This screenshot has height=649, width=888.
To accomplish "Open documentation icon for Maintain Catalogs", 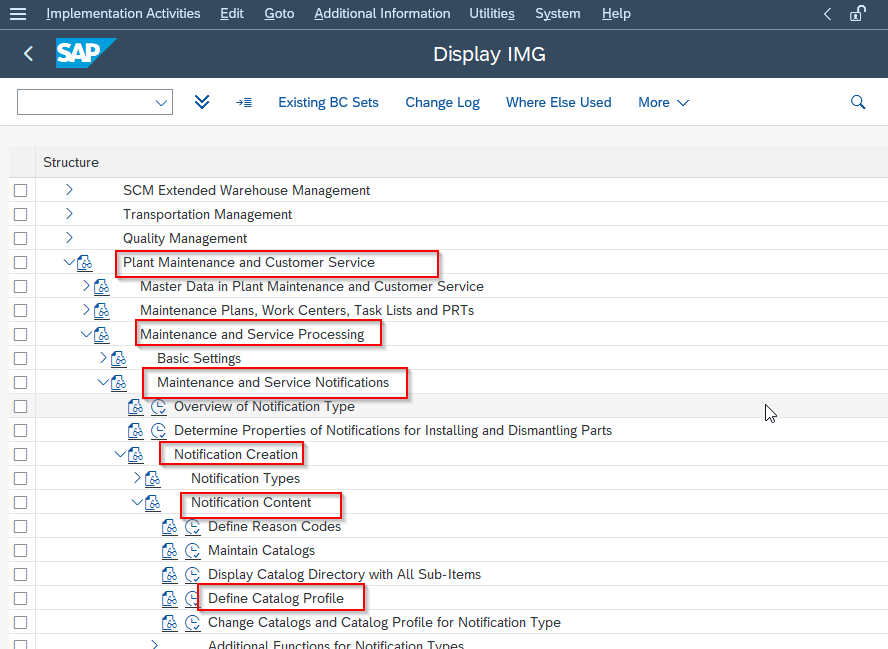I will 170,550.
